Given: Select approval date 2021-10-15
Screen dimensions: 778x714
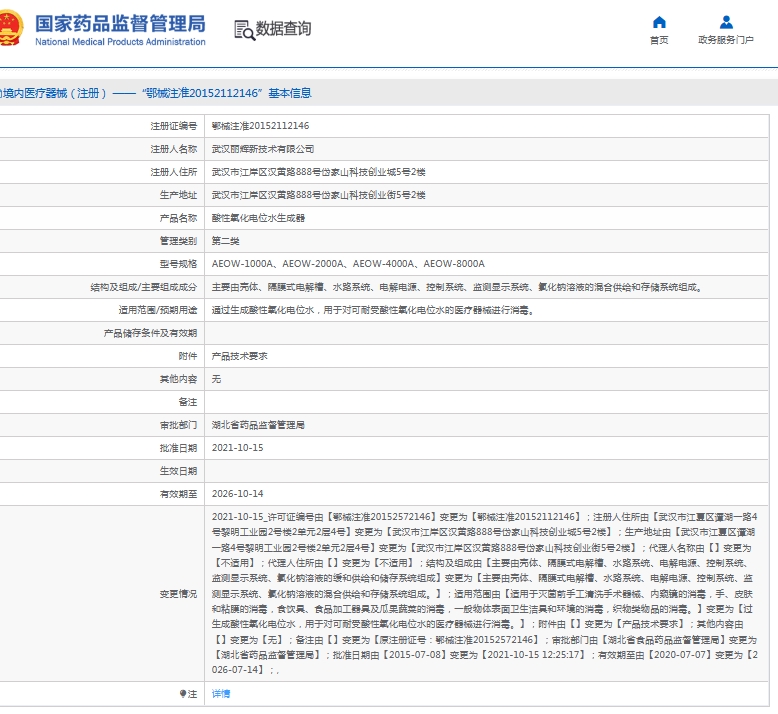Looking at the screenshot, I should [238, 448].
